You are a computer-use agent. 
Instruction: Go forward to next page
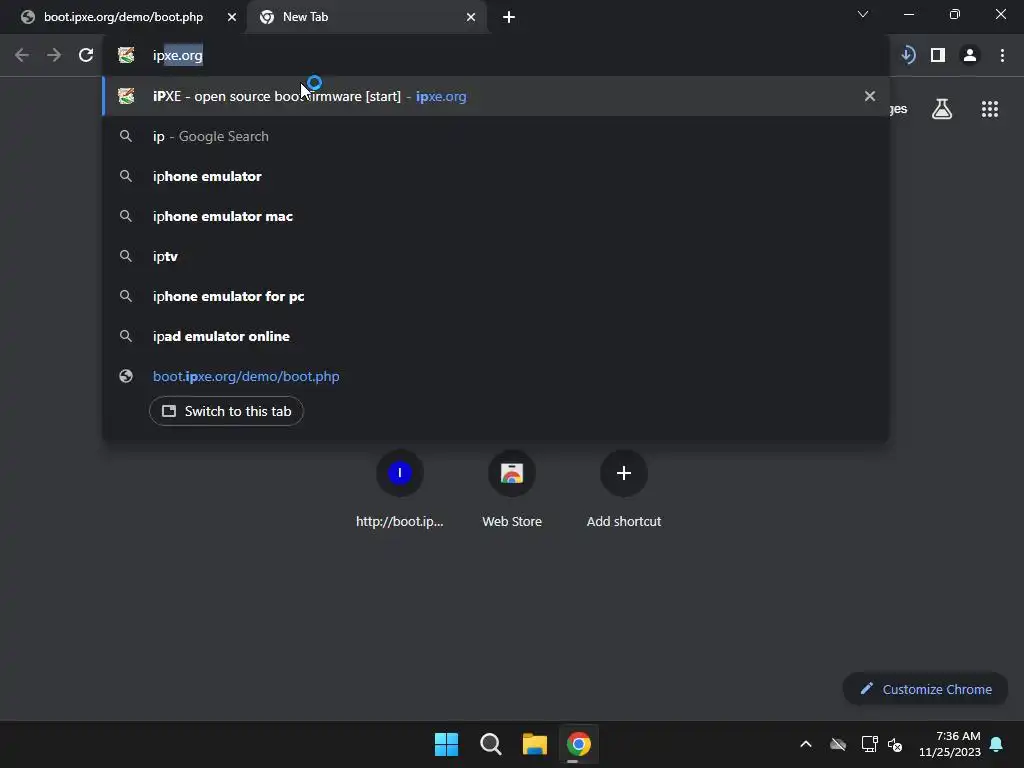pos(54,56)
